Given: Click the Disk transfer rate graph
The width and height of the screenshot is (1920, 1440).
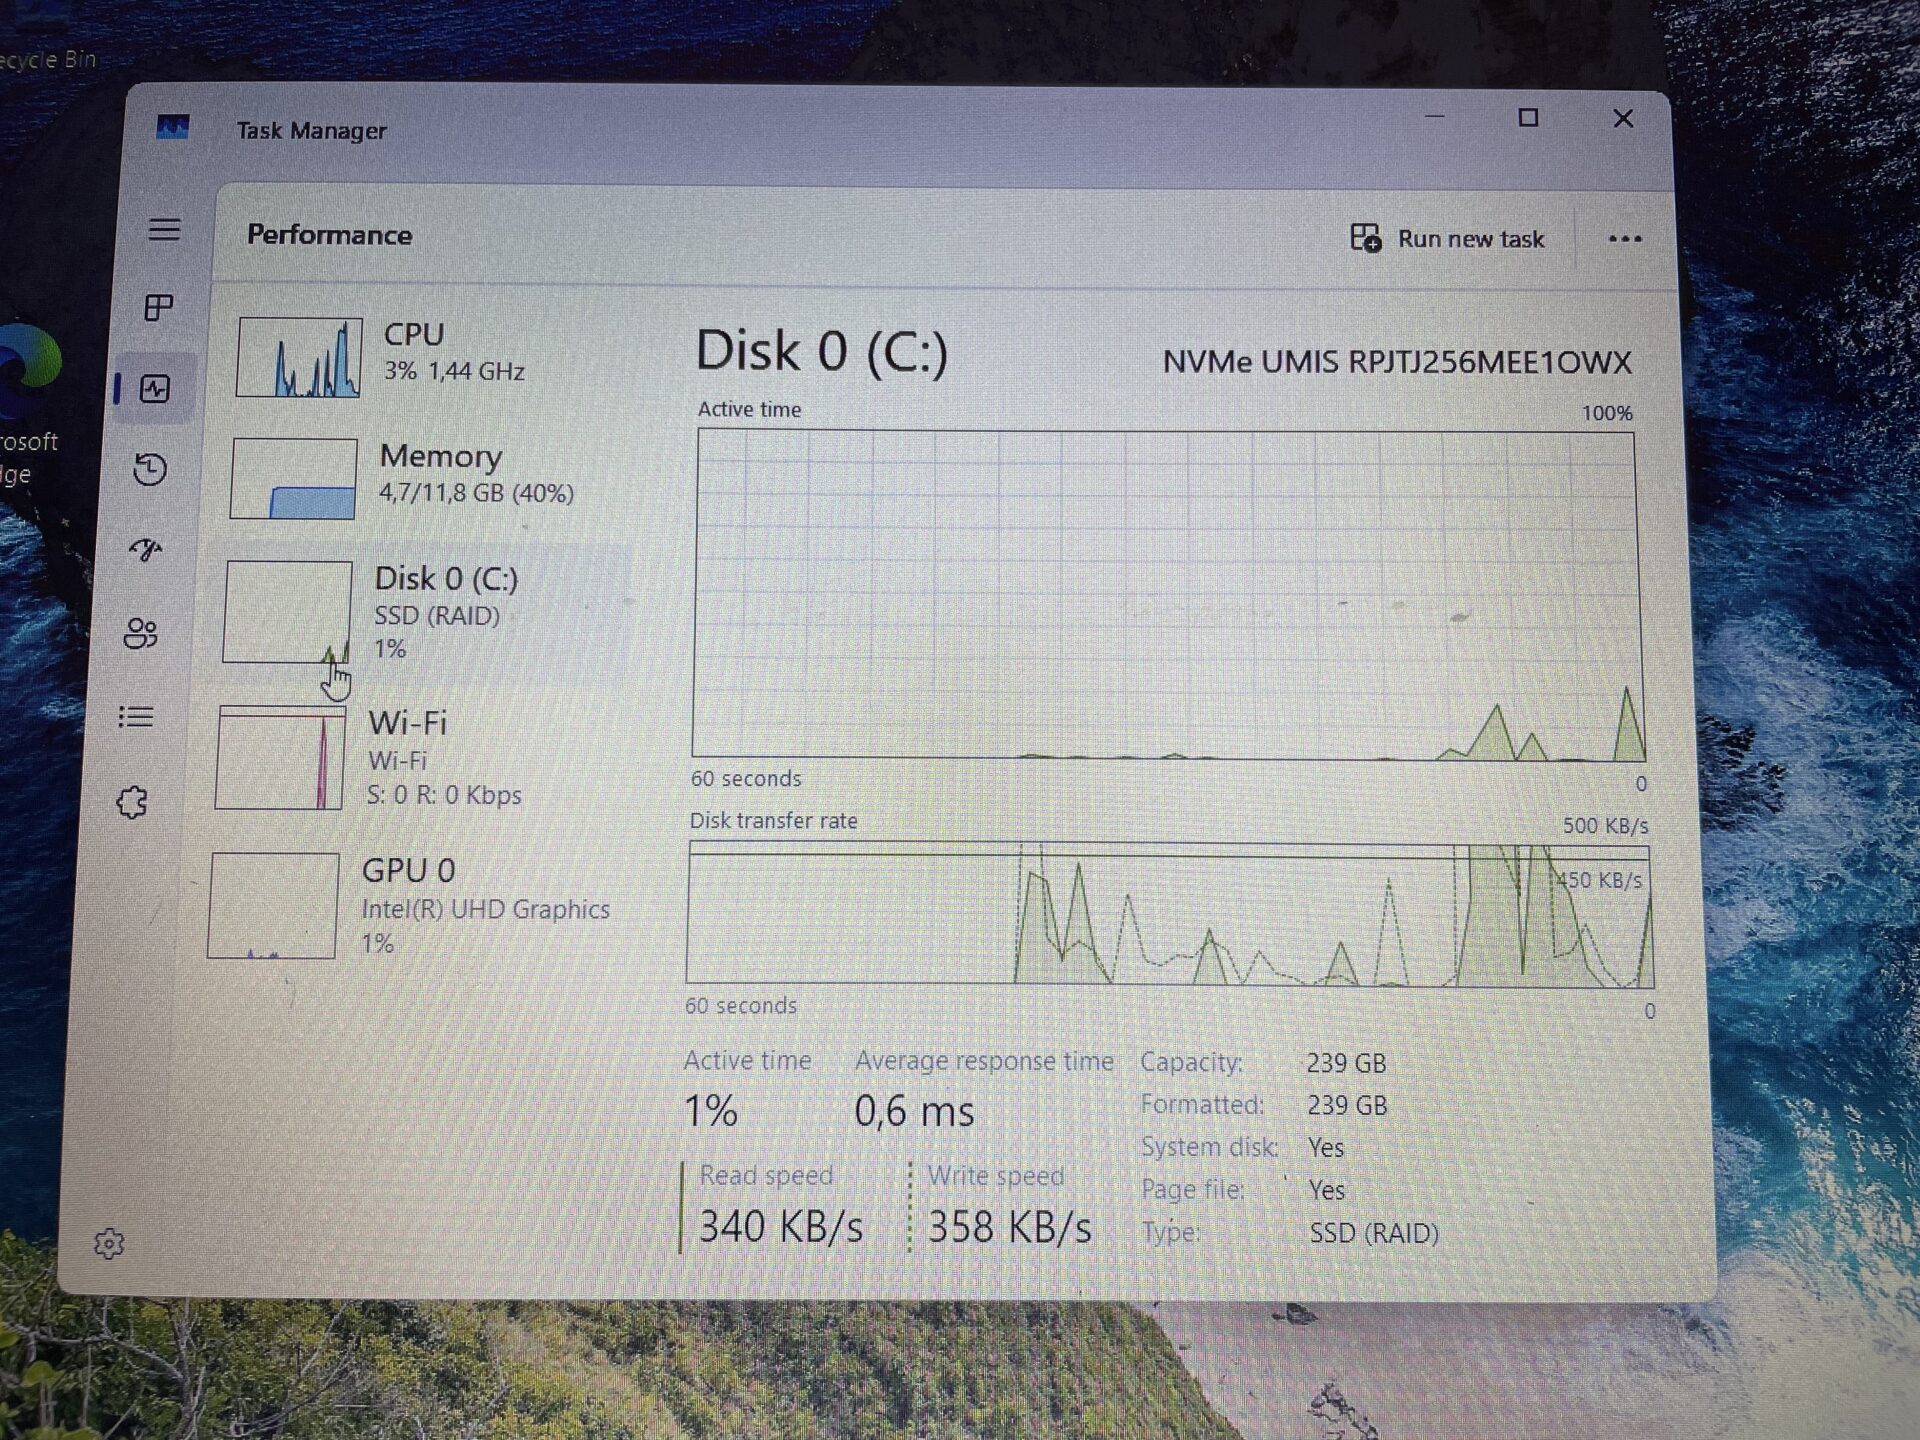Looking at the screenshot, I should coord(1168,915).
